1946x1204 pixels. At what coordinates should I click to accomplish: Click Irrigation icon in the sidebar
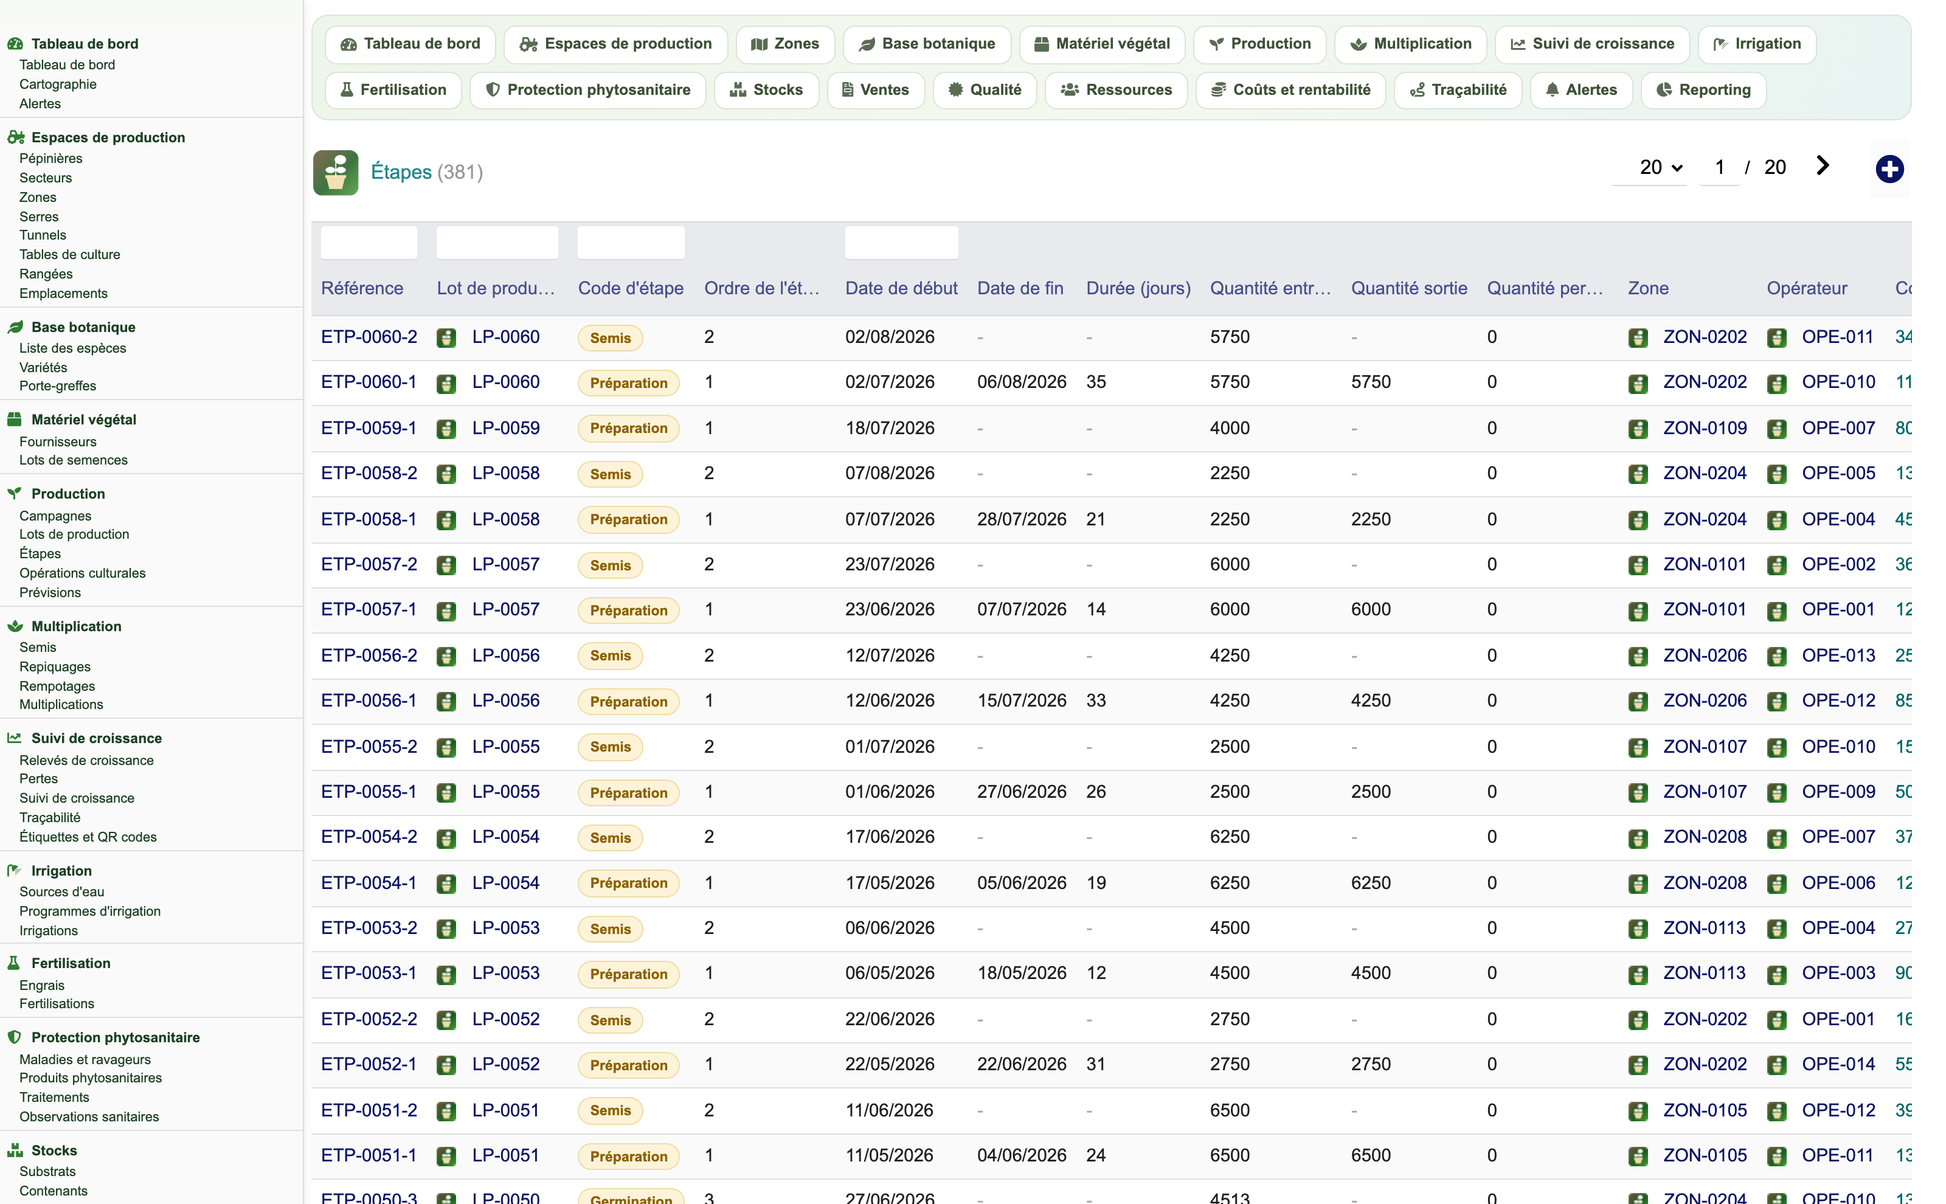[x=14, y=871]
